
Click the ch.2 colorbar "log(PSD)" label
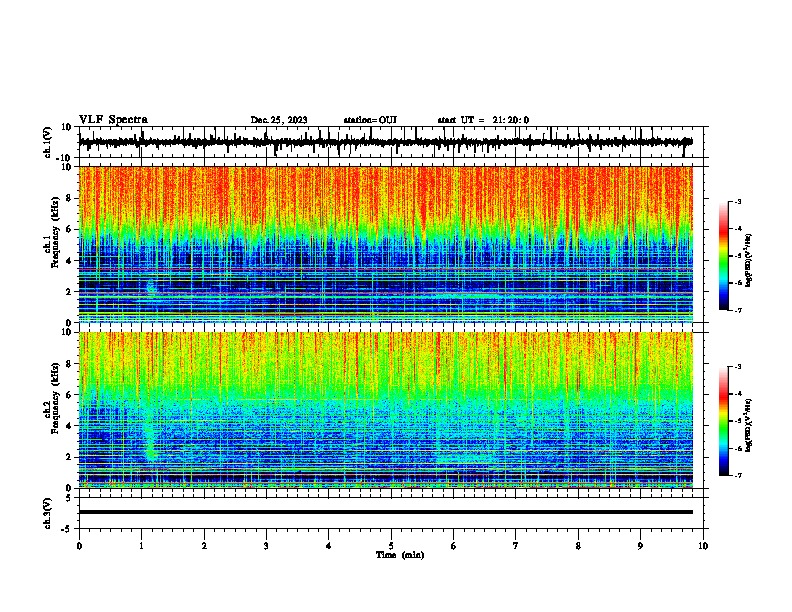coord(749,425)
